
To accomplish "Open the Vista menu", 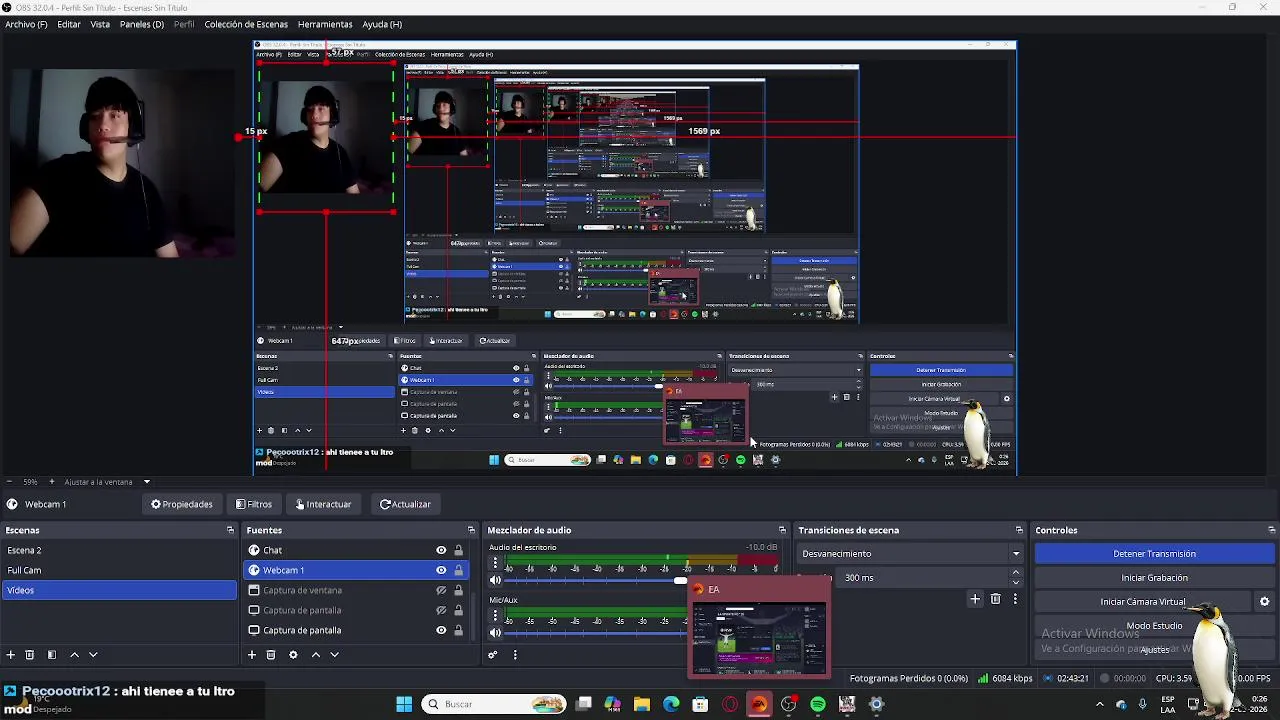I will (100, 24).
